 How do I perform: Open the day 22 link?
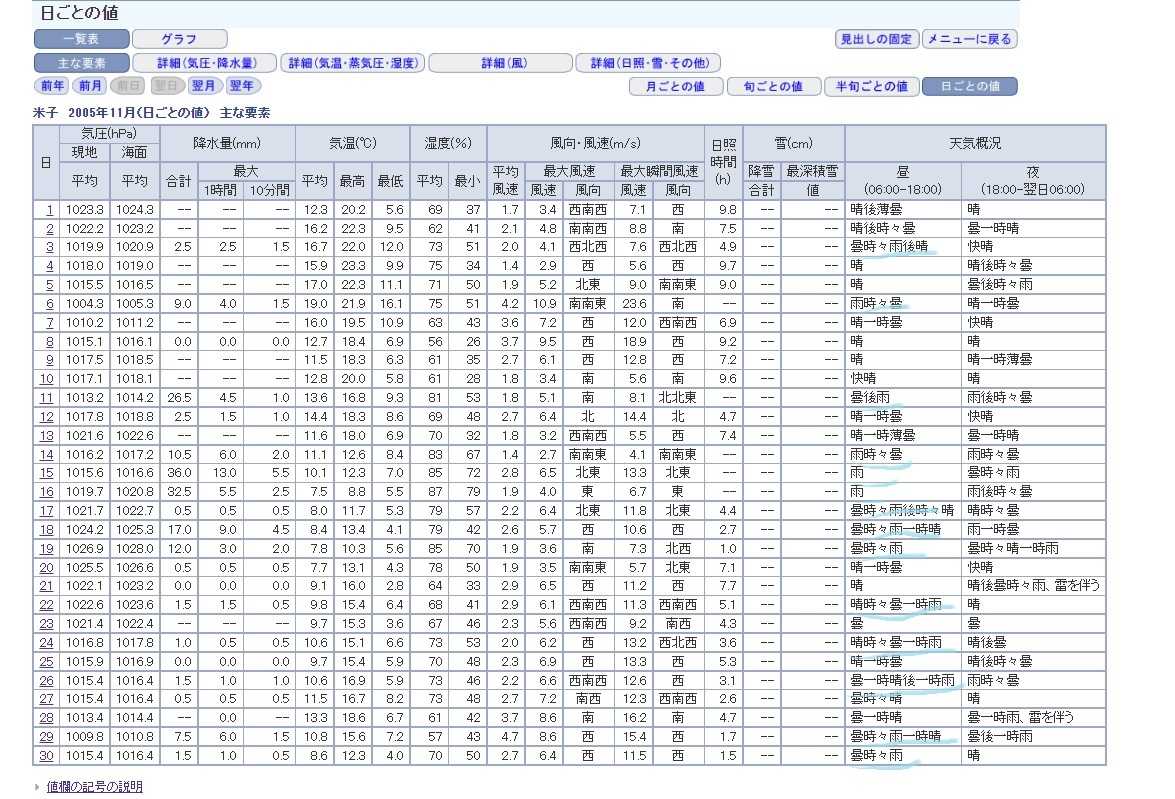coord(46,605)
